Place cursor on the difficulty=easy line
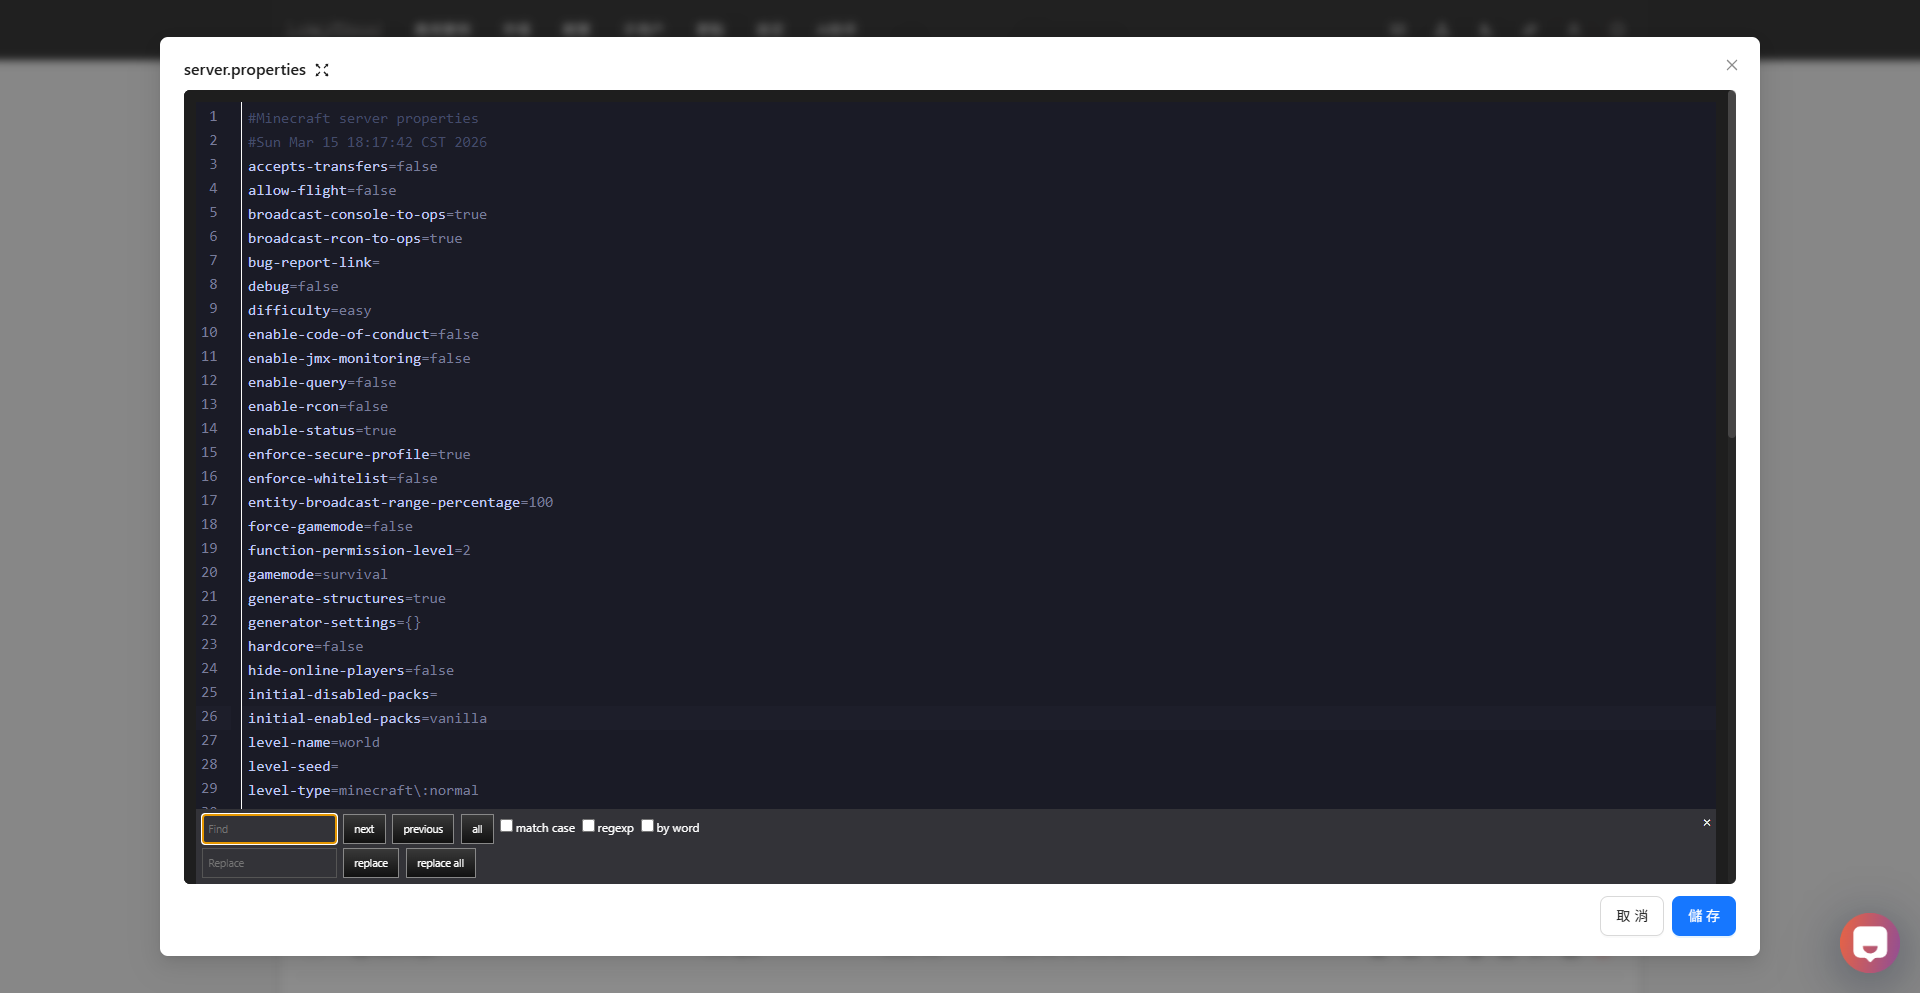Viewport: 1920px width, 993px height. (x=310, y=311)
